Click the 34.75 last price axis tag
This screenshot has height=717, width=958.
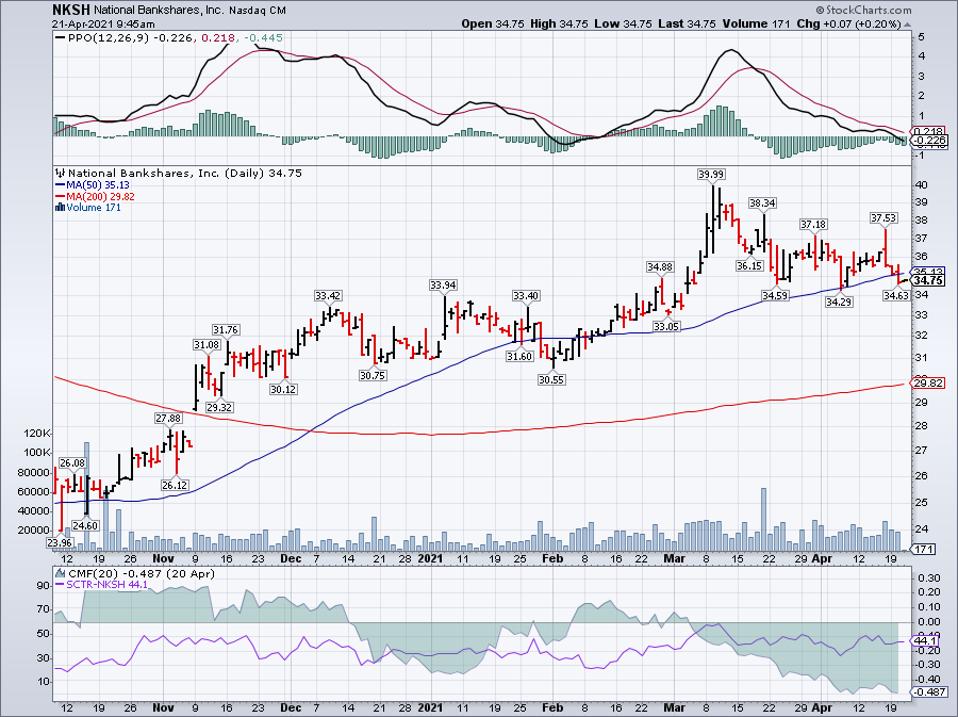tap(928, 281)
